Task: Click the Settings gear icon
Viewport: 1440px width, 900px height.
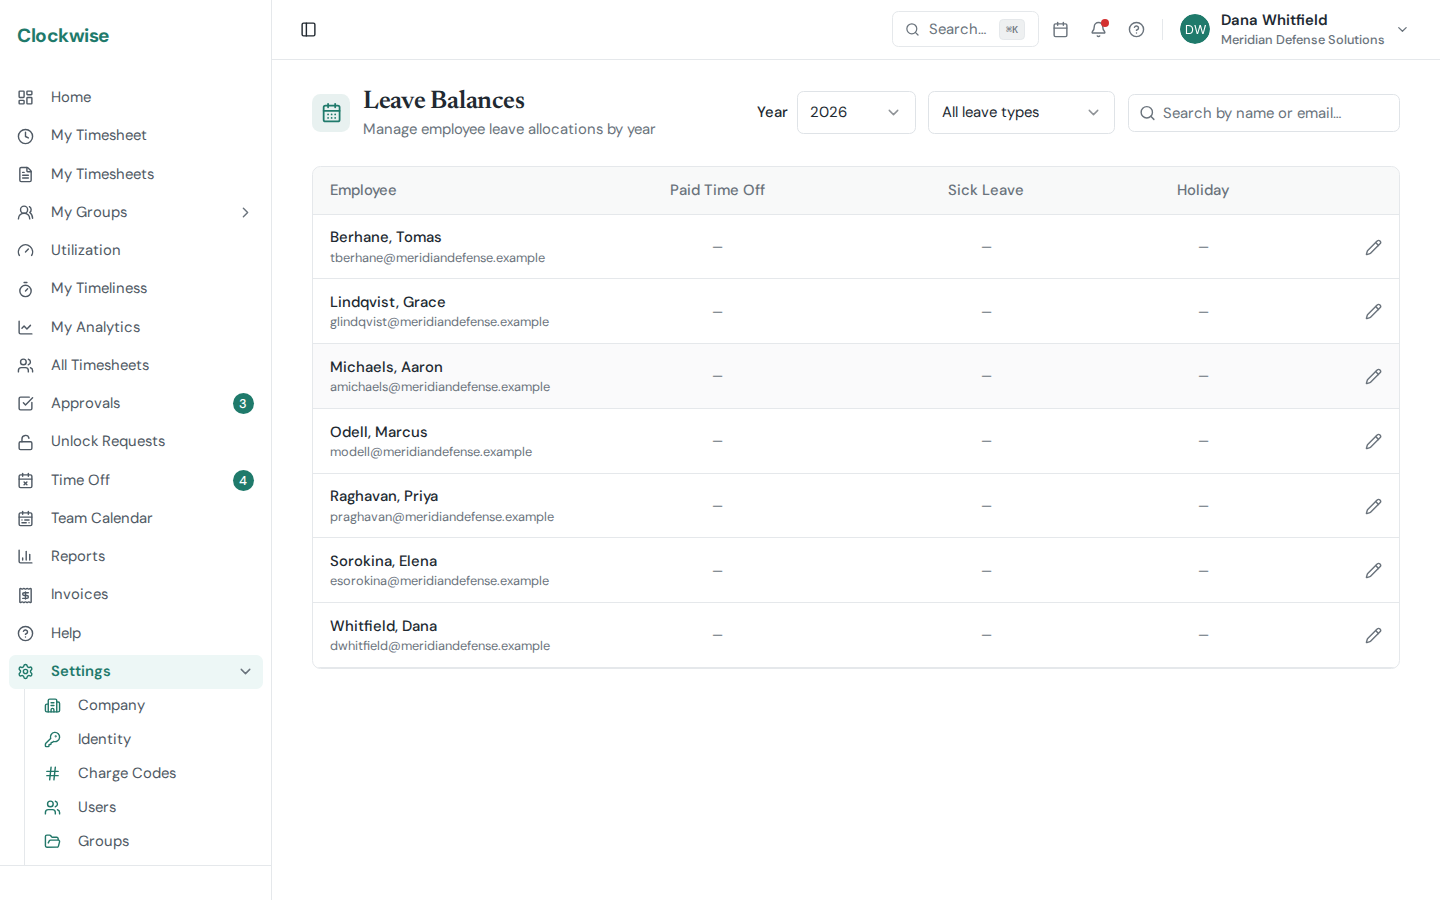Action: coord(26,671)
